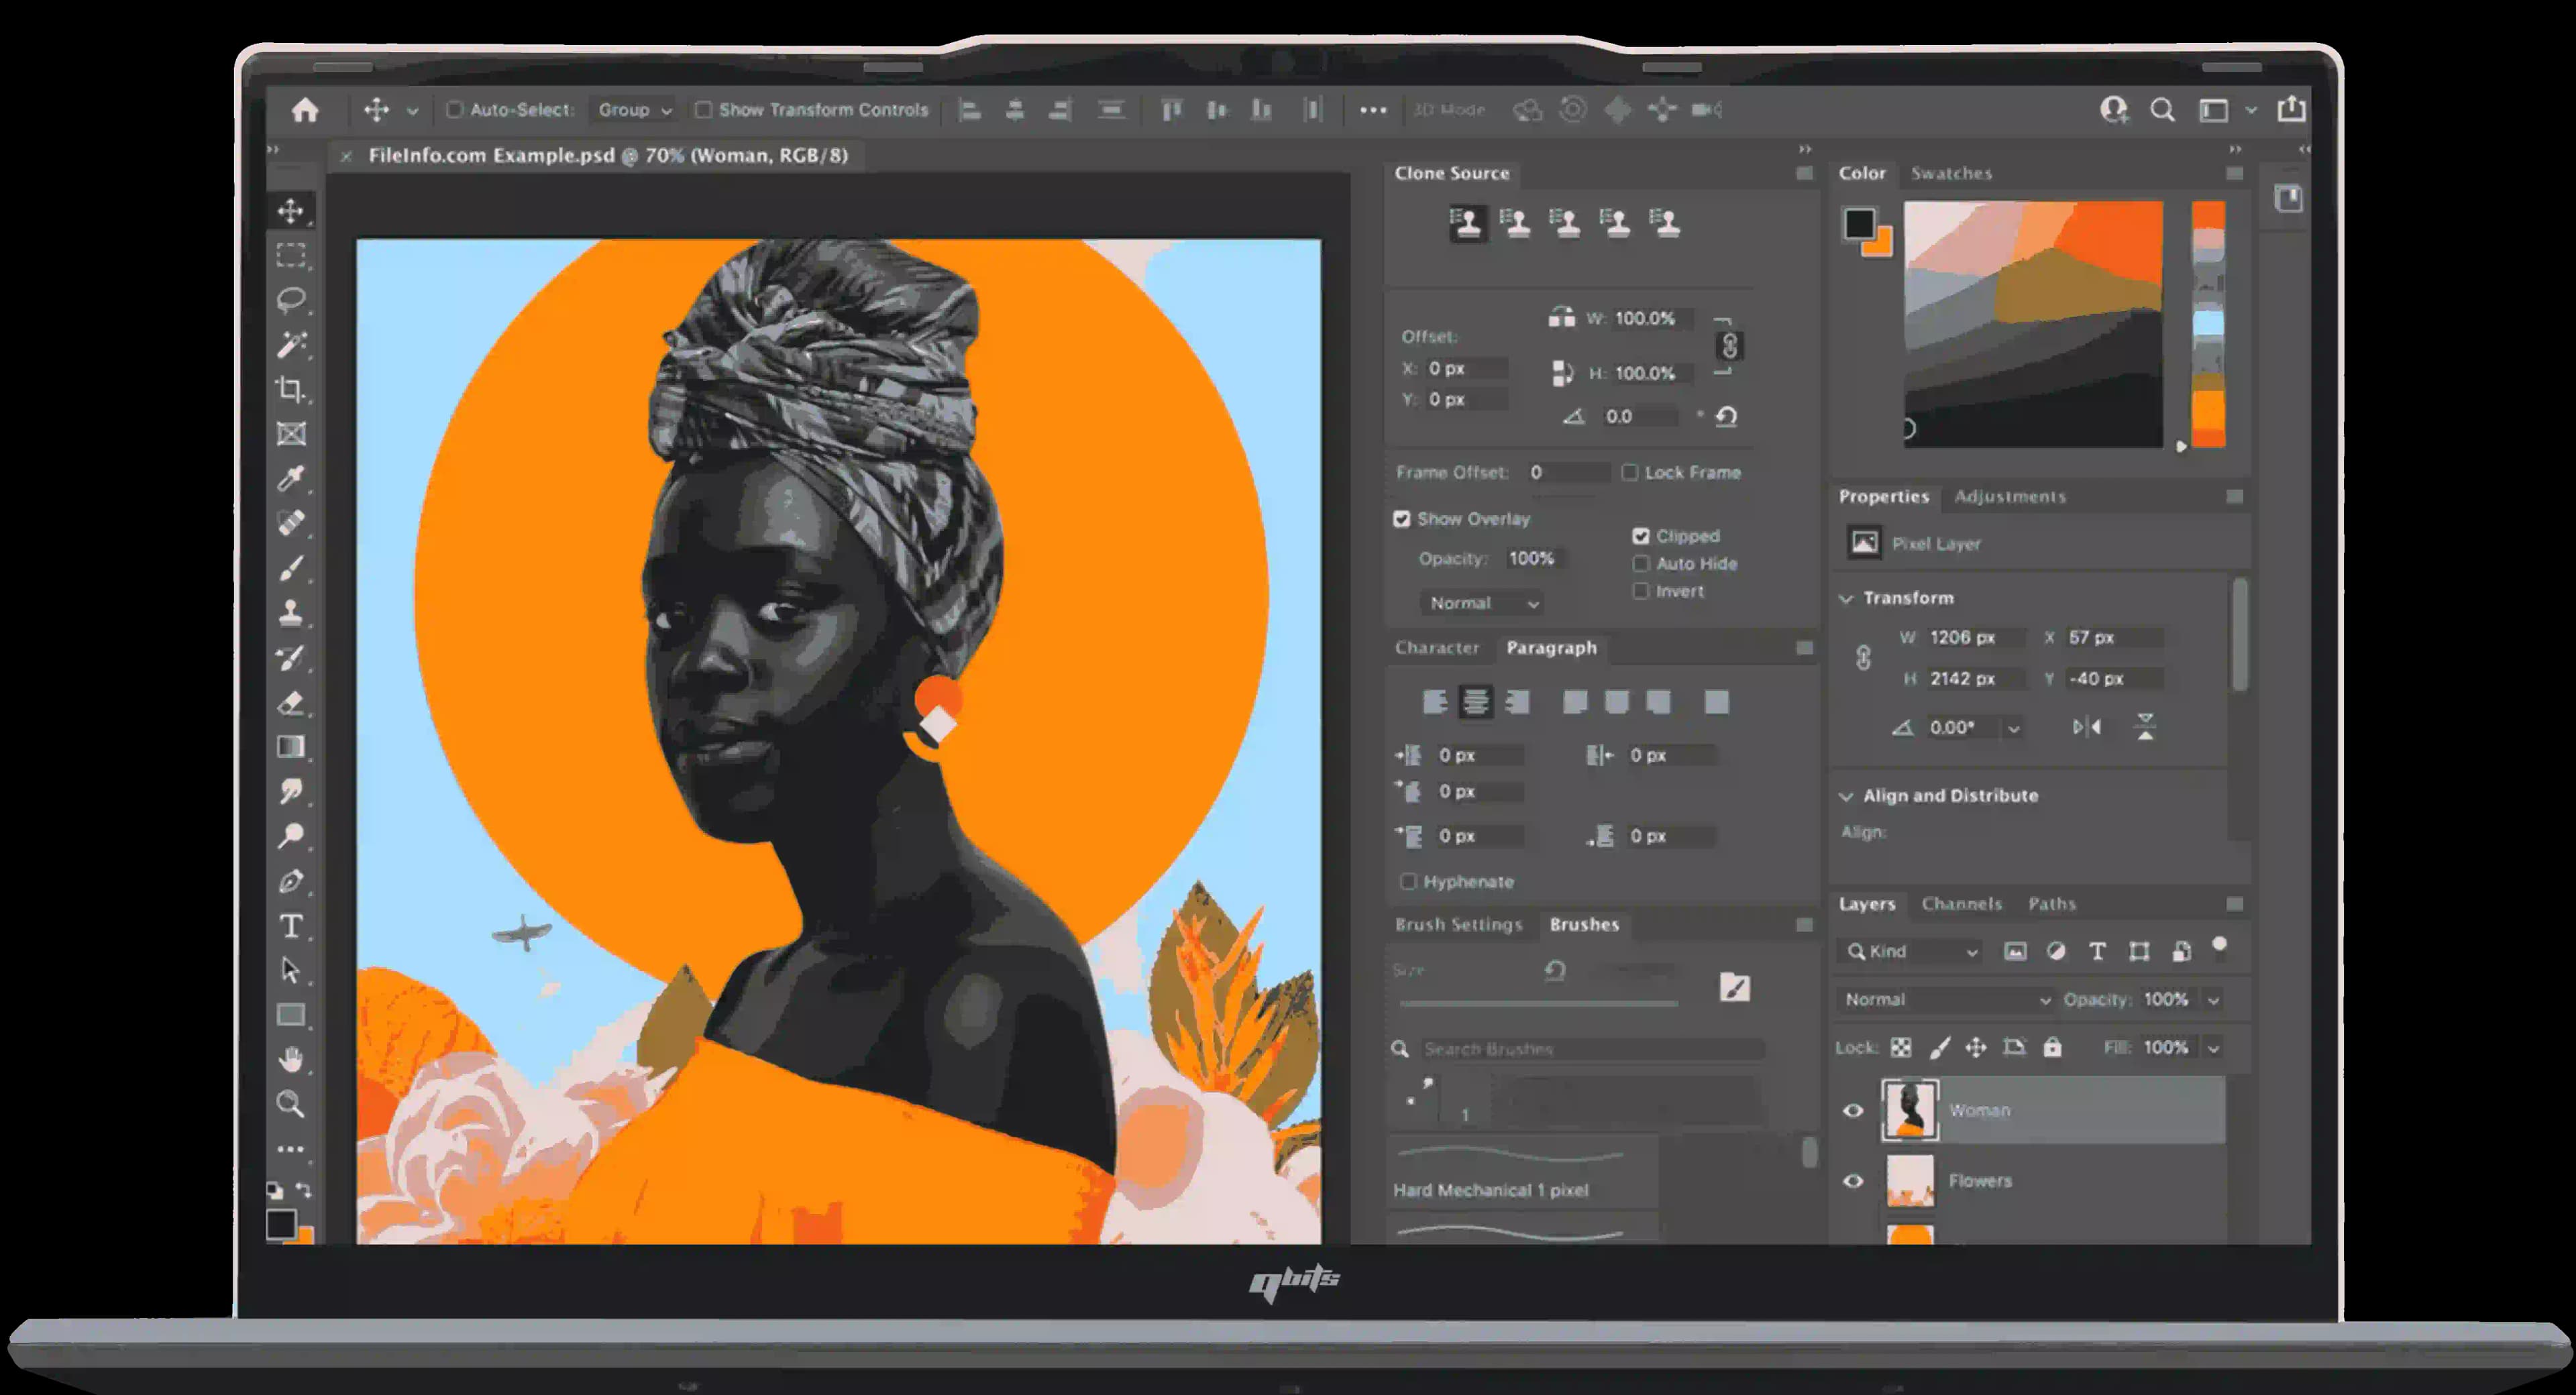Click the Home icon in the options bar

point(305,110)
